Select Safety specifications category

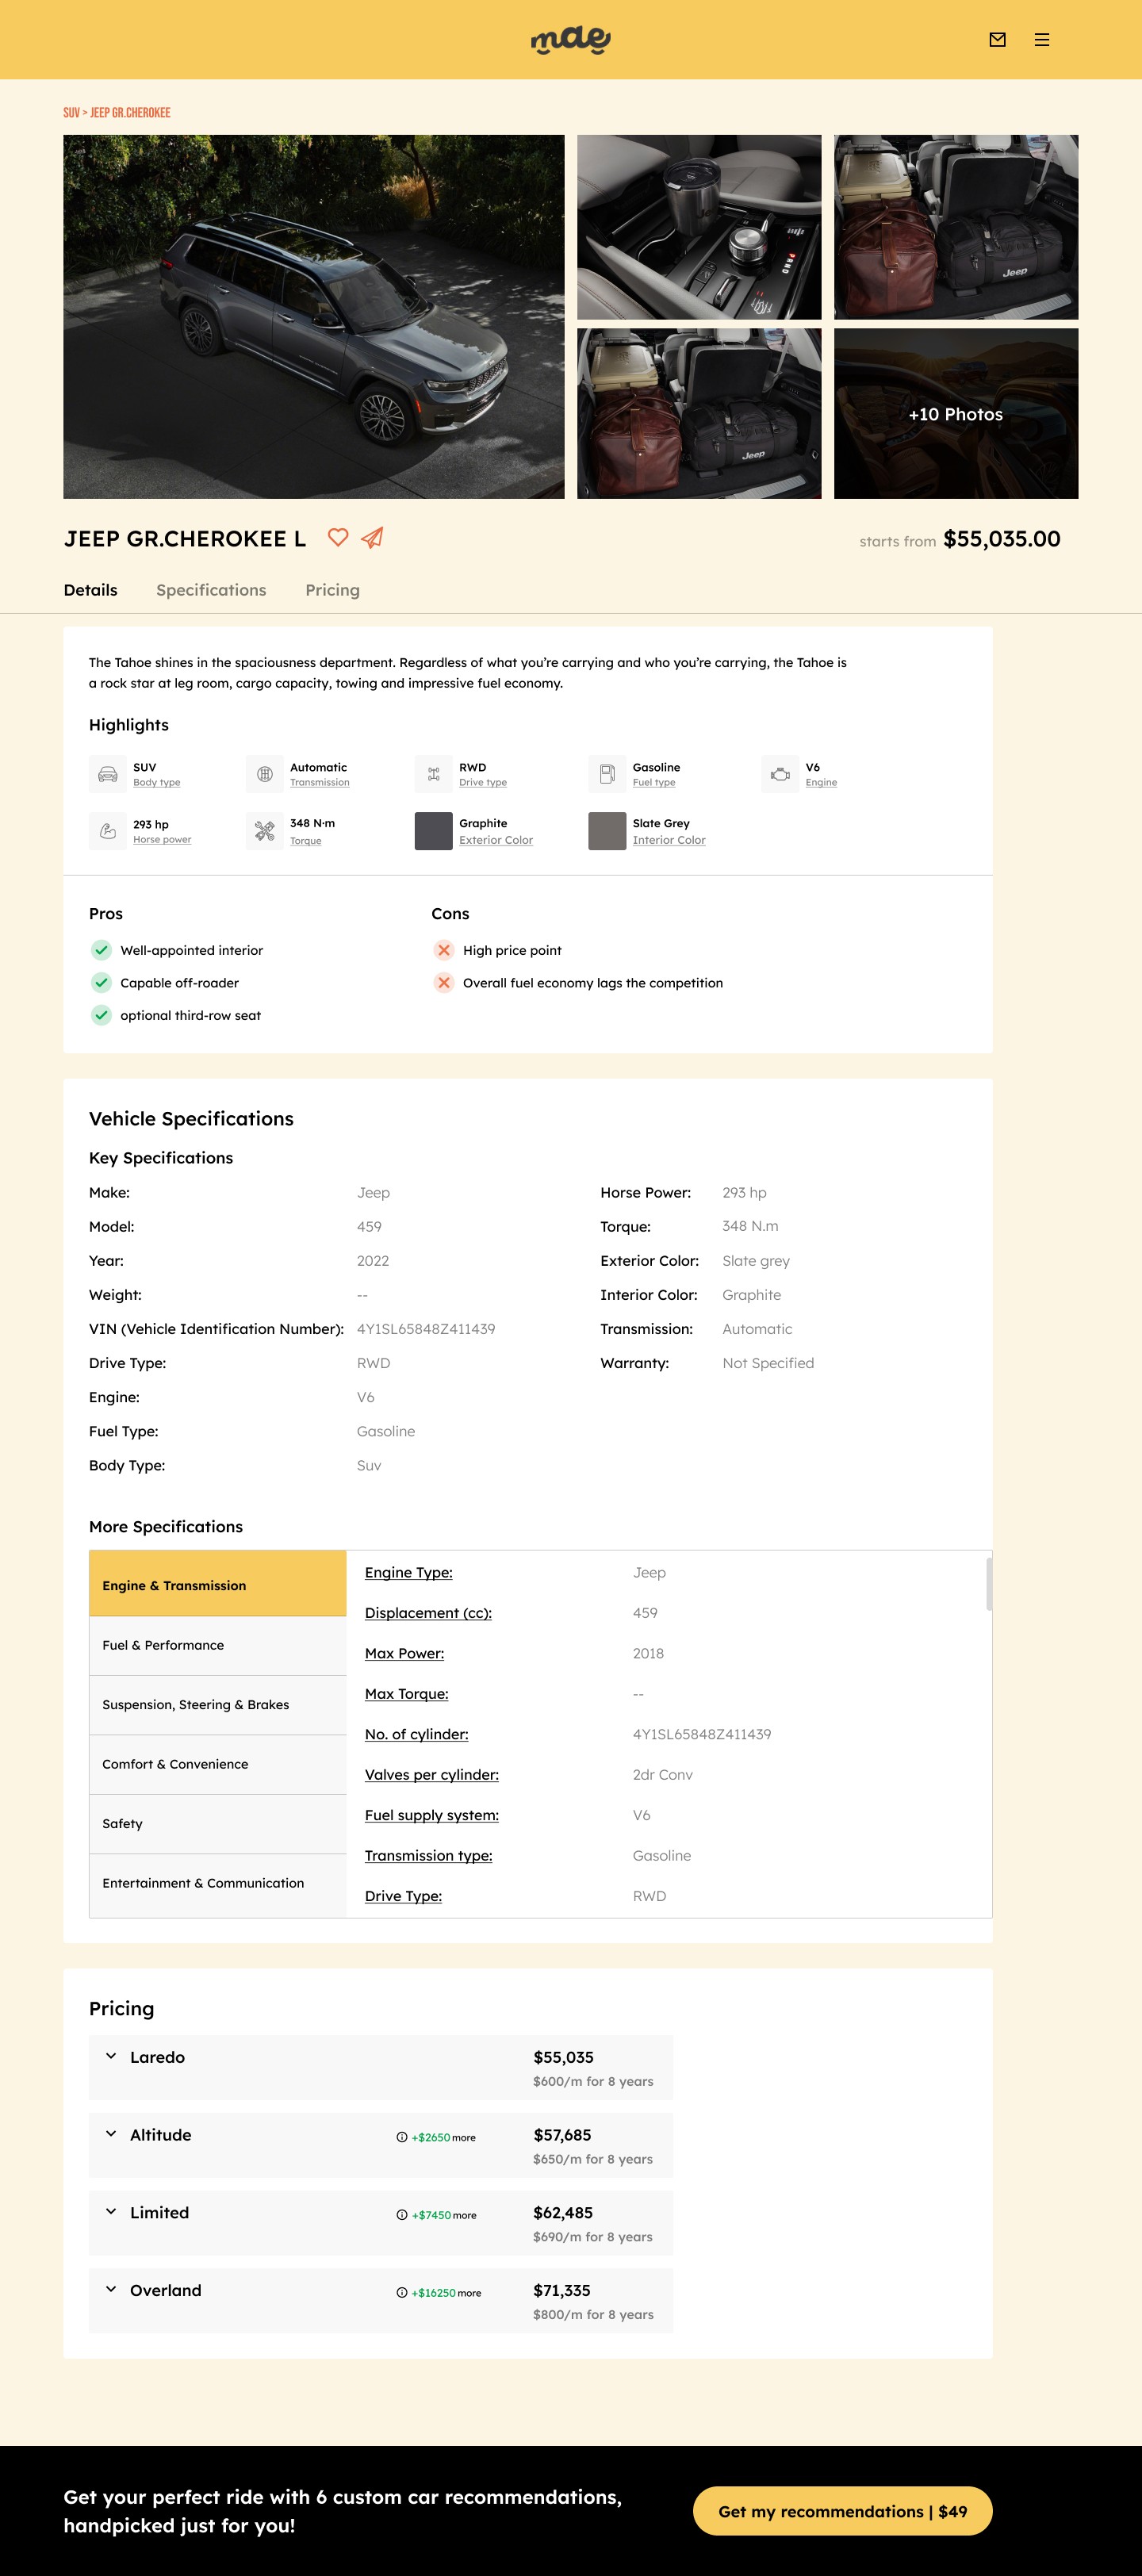point(218,1824)
